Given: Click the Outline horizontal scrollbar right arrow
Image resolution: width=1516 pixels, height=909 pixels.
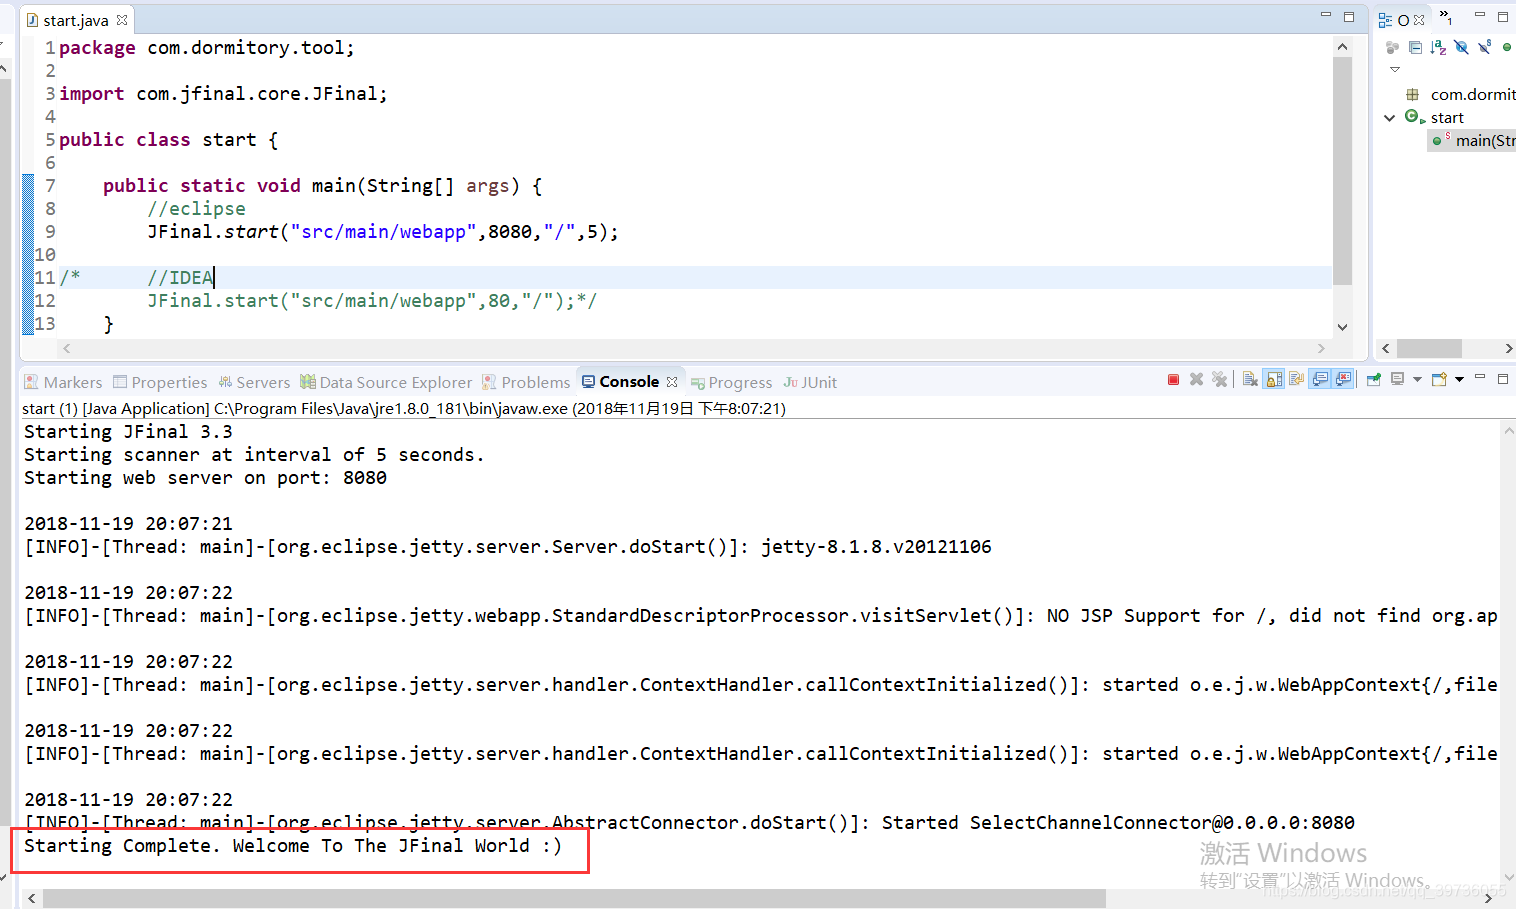Looking at the screenshot, I should pyautogui.click(x=1508, y=348).
